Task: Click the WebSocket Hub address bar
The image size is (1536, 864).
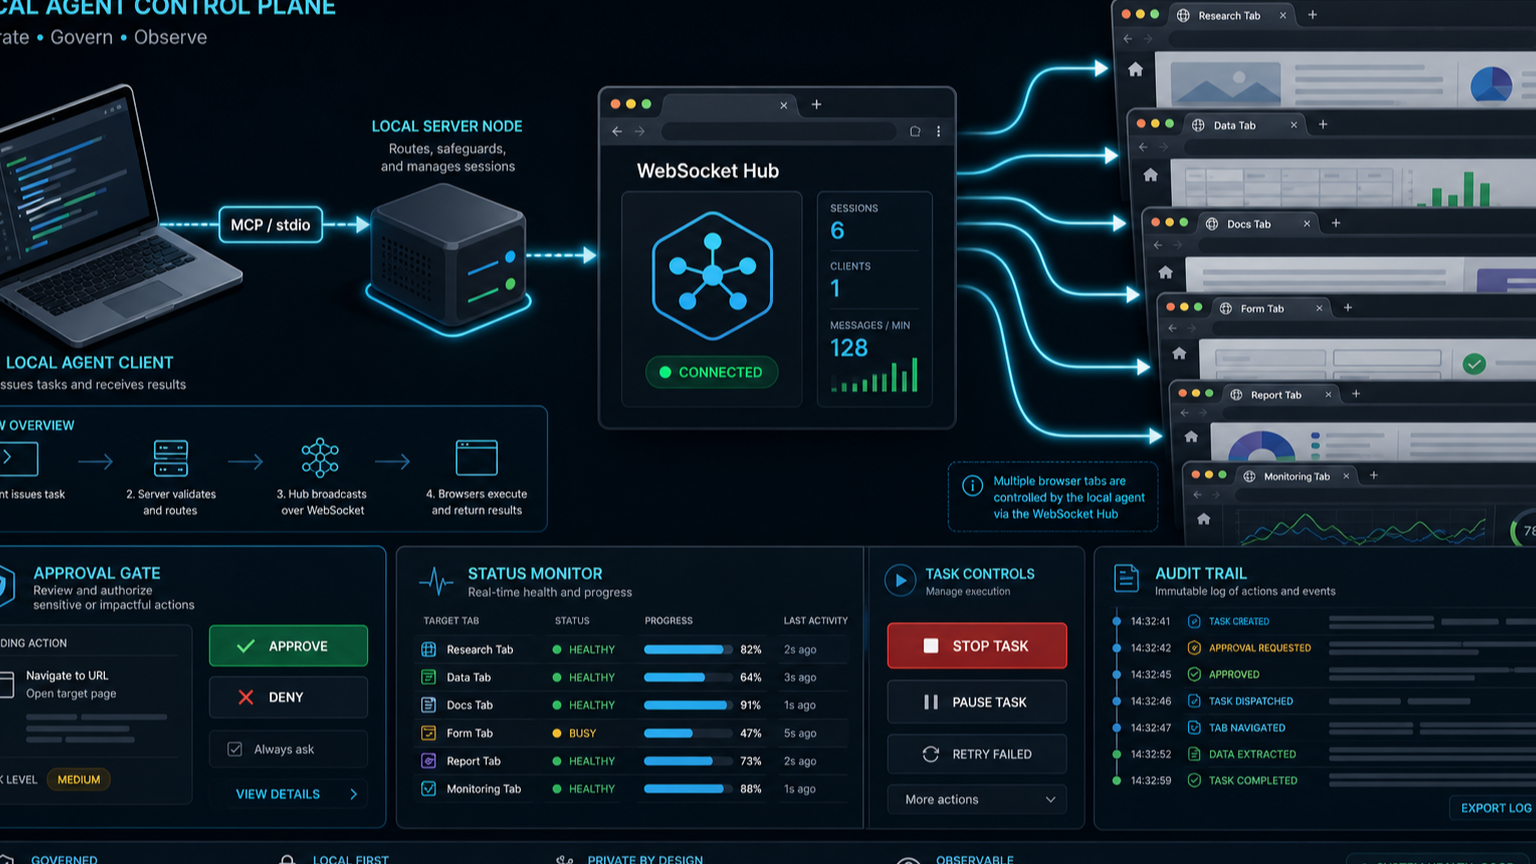Action: (779, 131)
